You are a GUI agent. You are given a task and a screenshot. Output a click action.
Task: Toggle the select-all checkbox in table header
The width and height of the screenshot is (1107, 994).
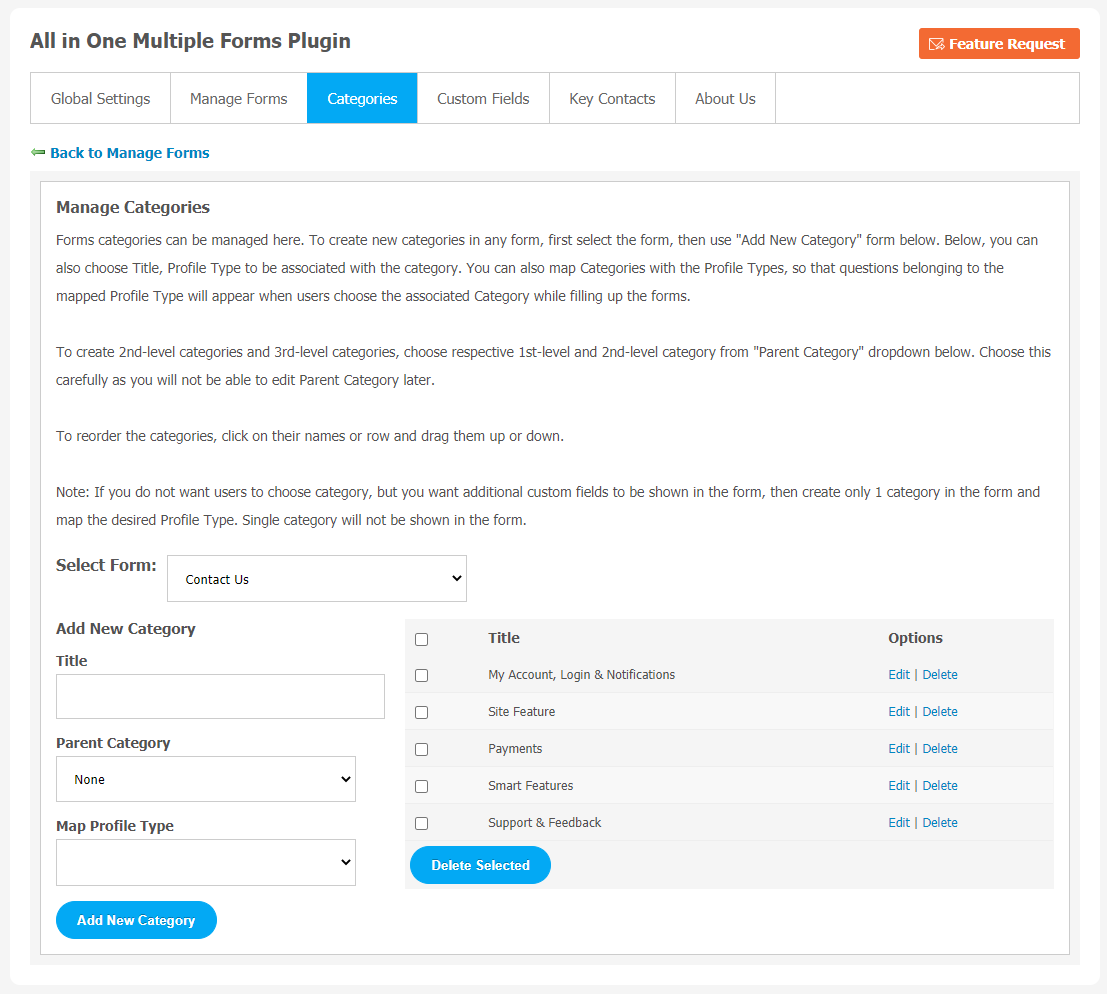pyautogui.click(x=421, y=639)
